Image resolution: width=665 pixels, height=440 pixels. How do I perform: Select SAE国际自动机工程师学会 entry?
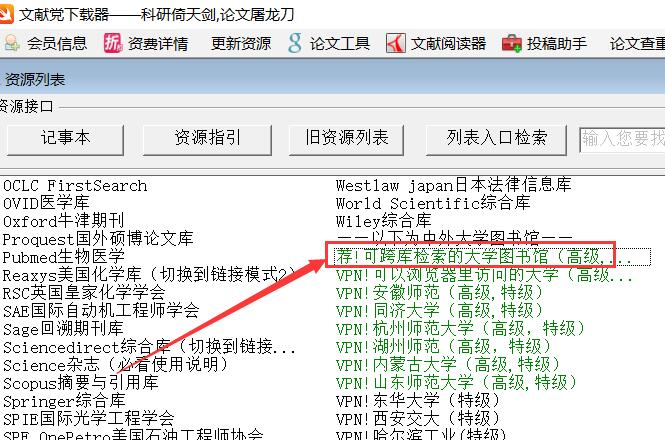coord(101,311)
